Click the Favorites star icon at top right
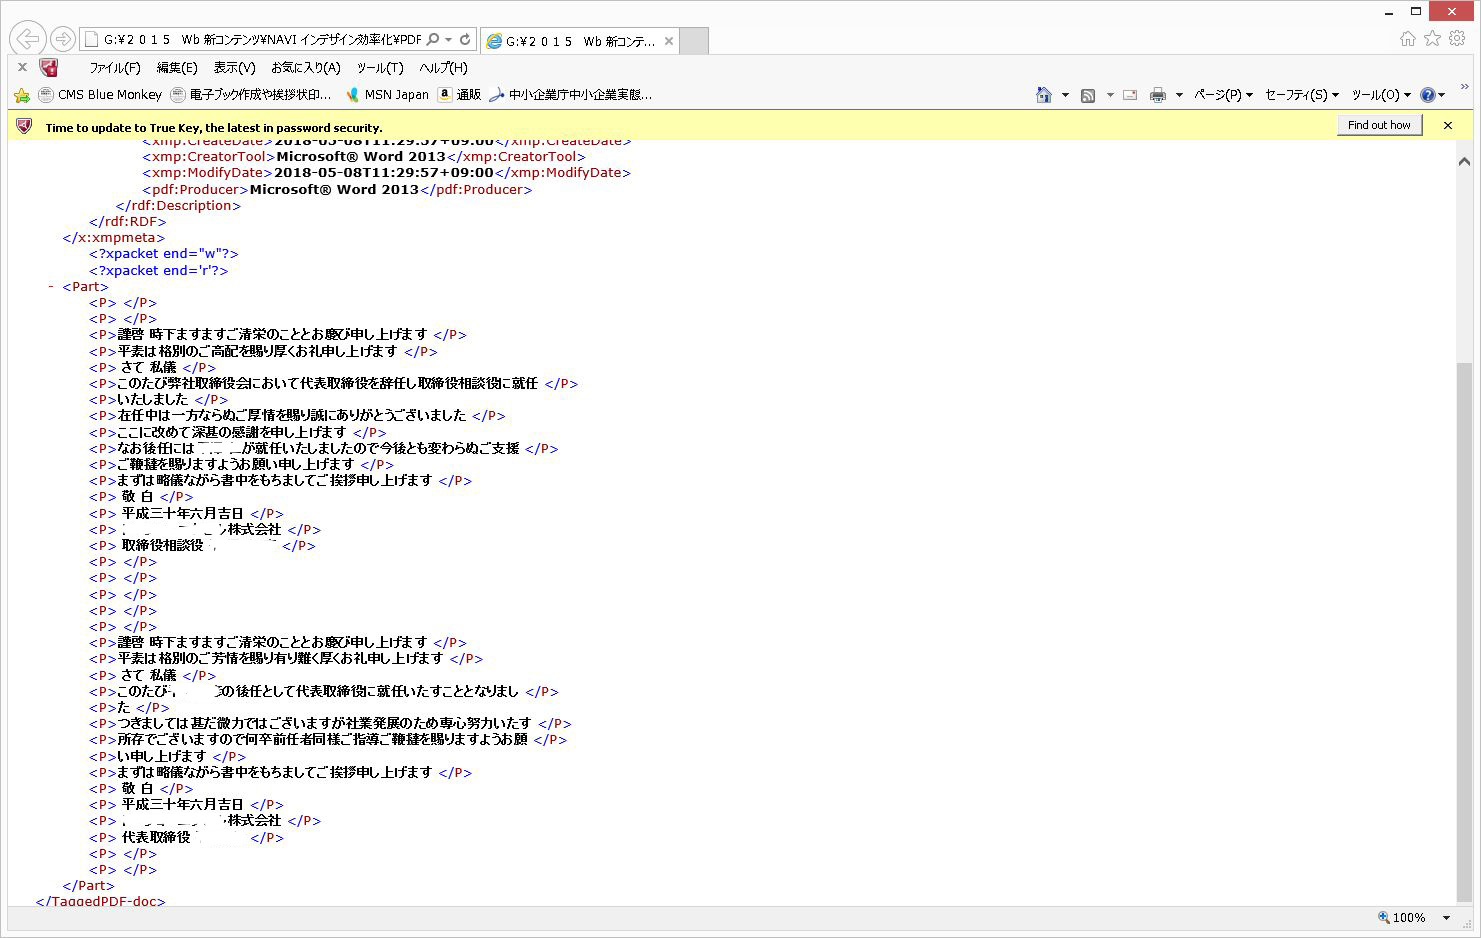The height and width of the screenshot is (938, 1481). pyautogui.click(x=1432, y=38)
